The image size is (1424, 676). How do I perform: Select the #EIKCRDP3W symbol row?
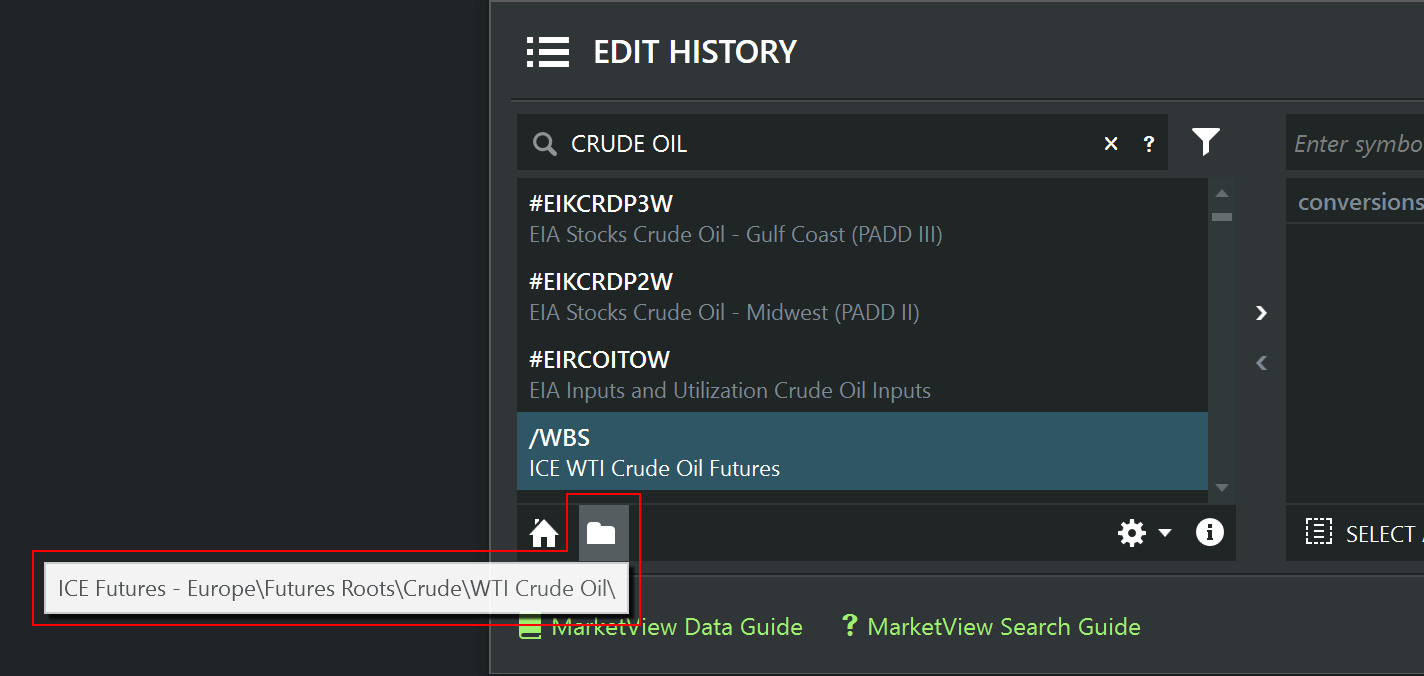(862, 218)
